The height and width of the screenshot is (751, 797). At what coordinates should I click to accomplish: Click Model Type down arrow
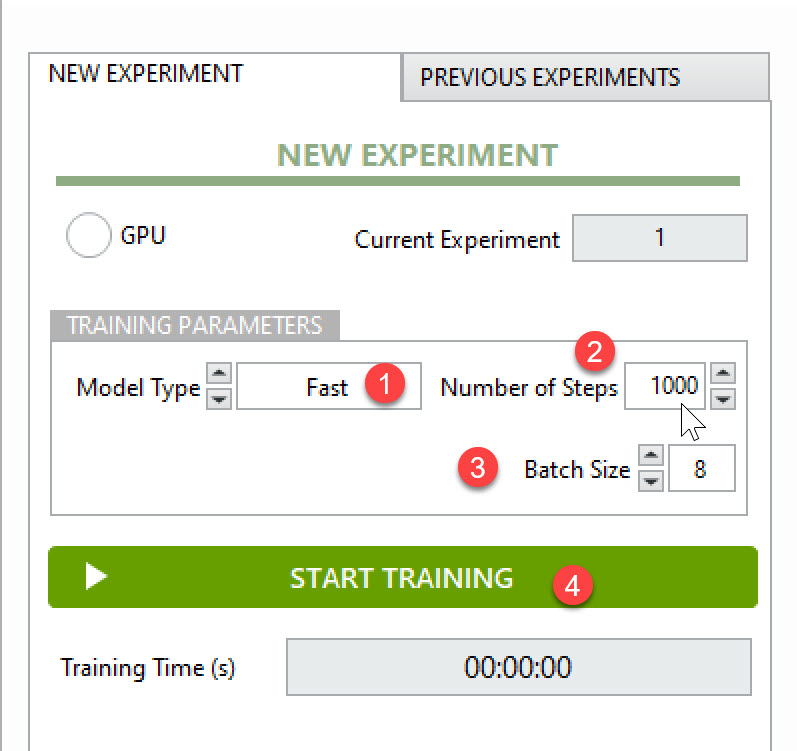[x=221, y=398]
